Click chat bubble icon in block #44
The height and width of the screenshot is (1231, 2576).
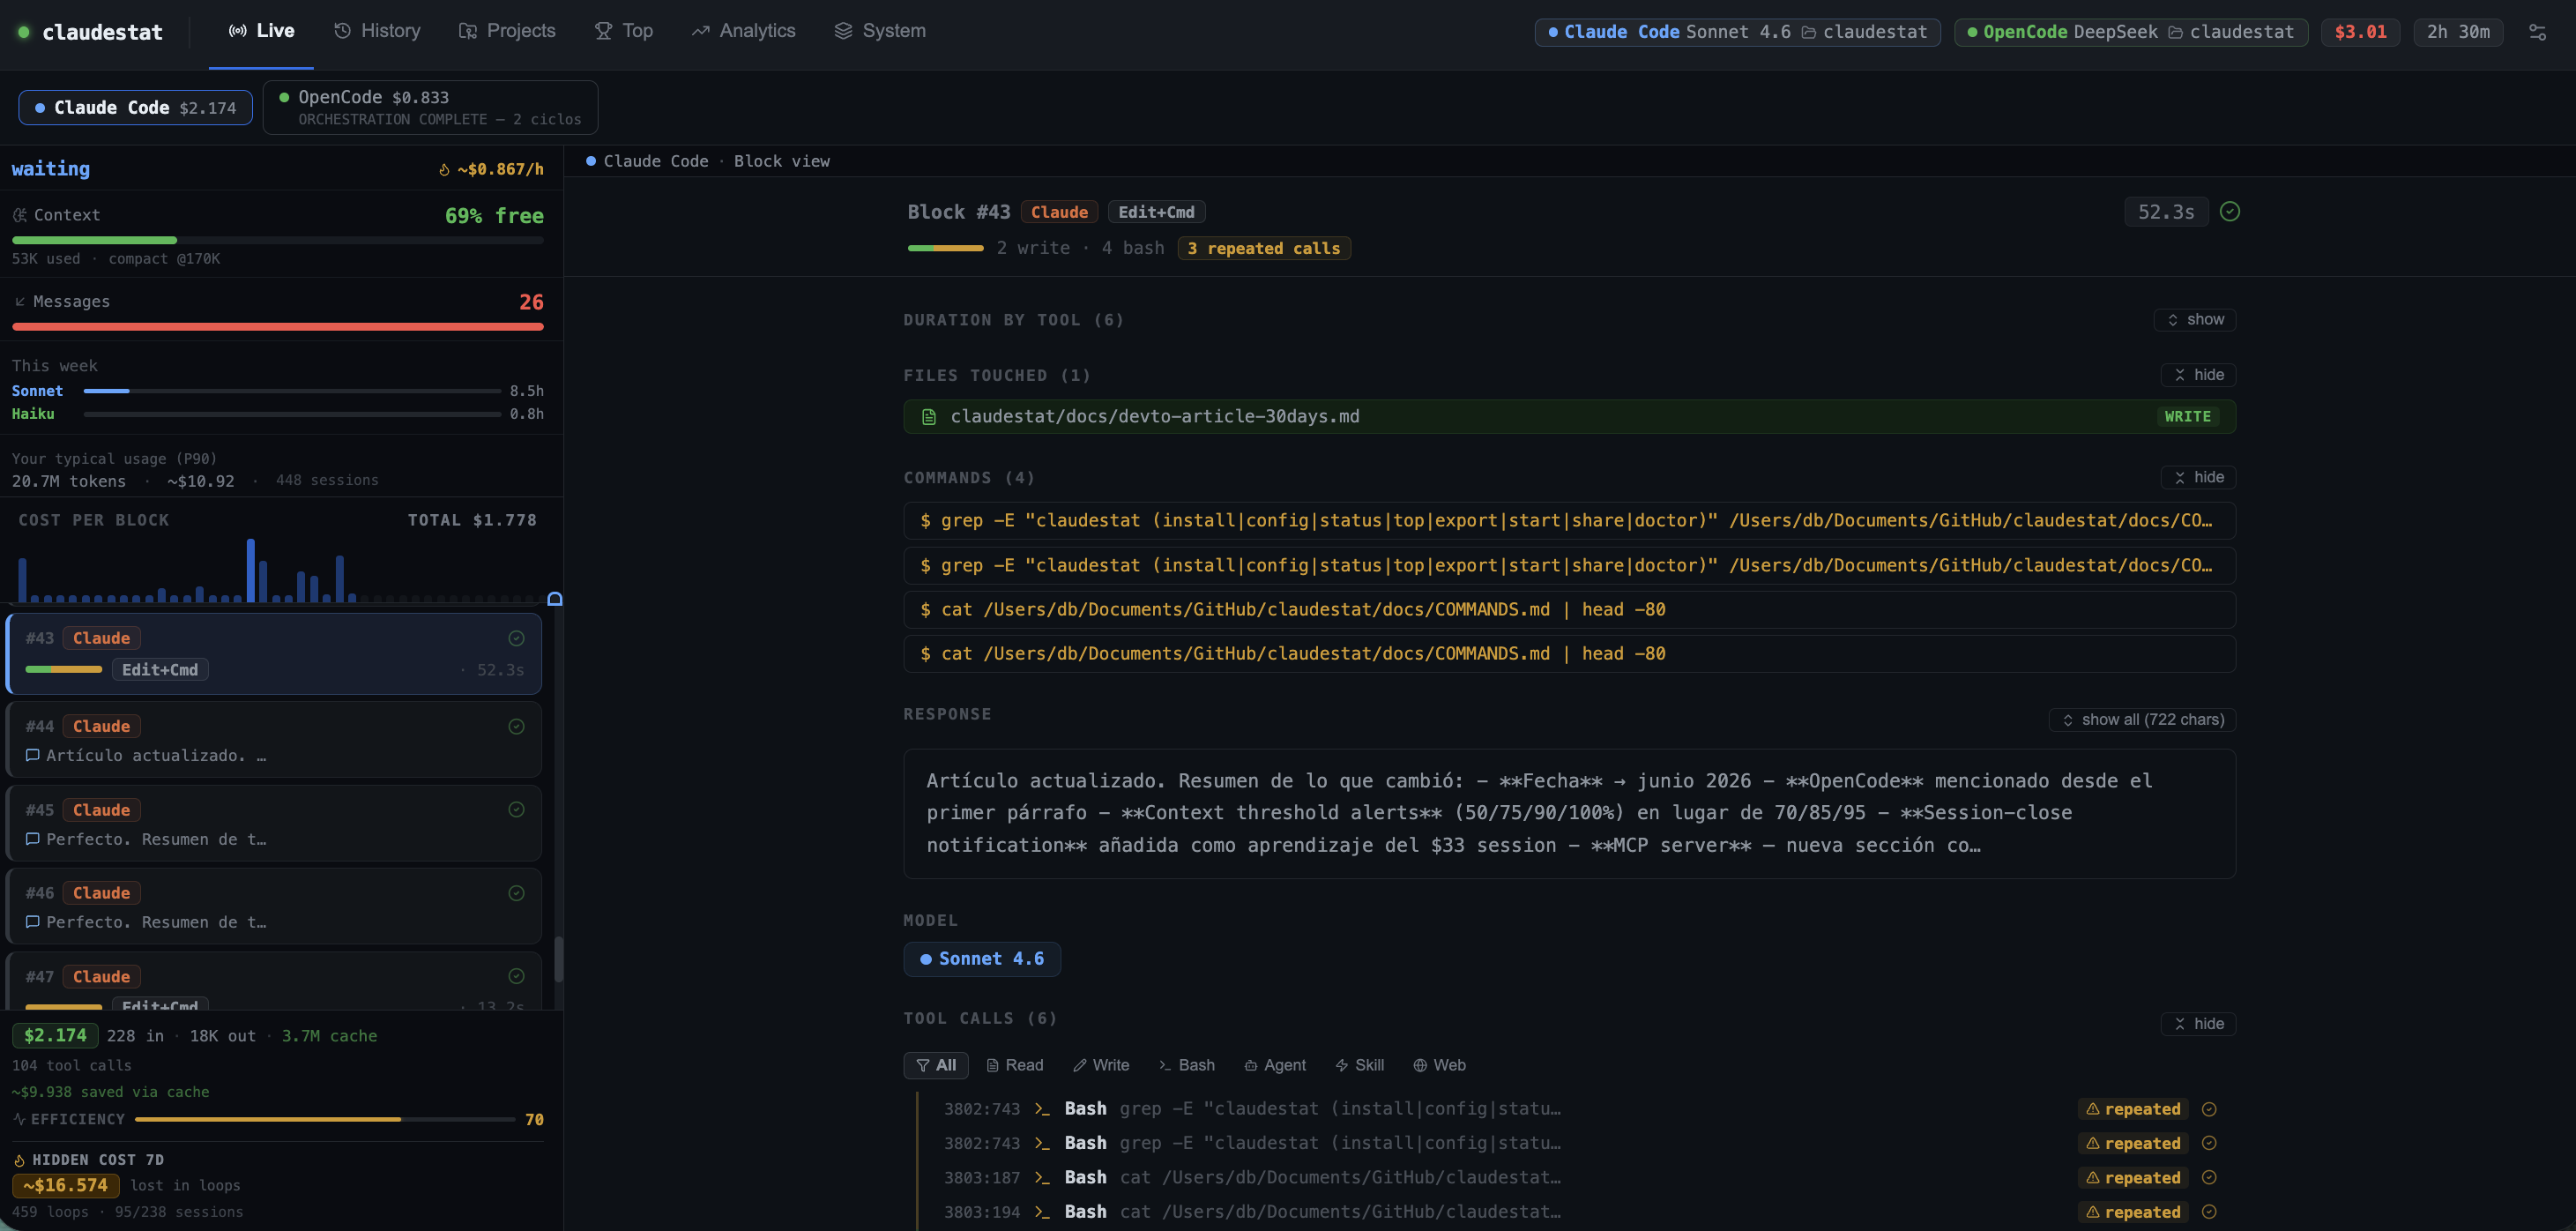pos(33,755)
